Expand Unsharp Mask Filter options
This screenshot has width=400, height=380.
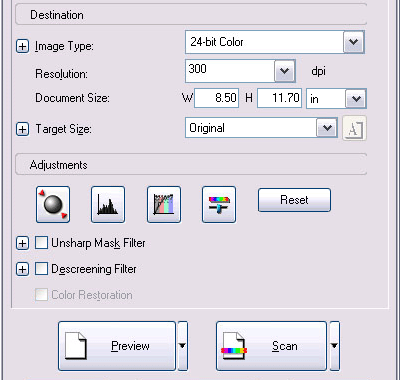tap(22, 243)
